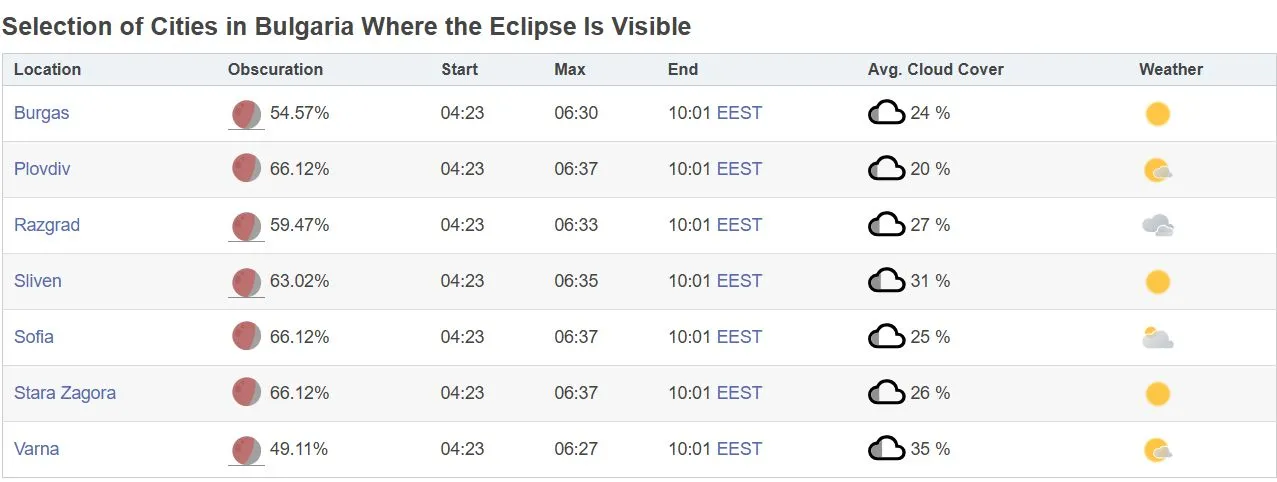This screenshot has width=1277, height=482.
Task: Click the Location column header
Action: pyautogui.click(x=47, y=70)
